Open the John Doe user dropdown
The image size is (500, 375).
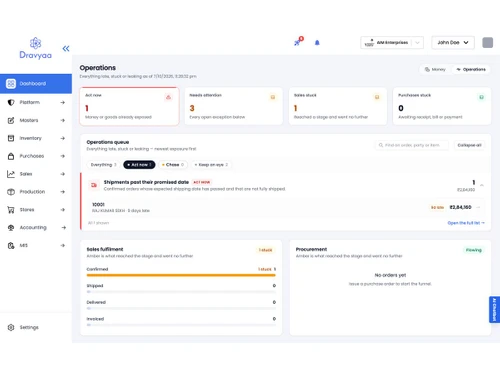[453, 43]
